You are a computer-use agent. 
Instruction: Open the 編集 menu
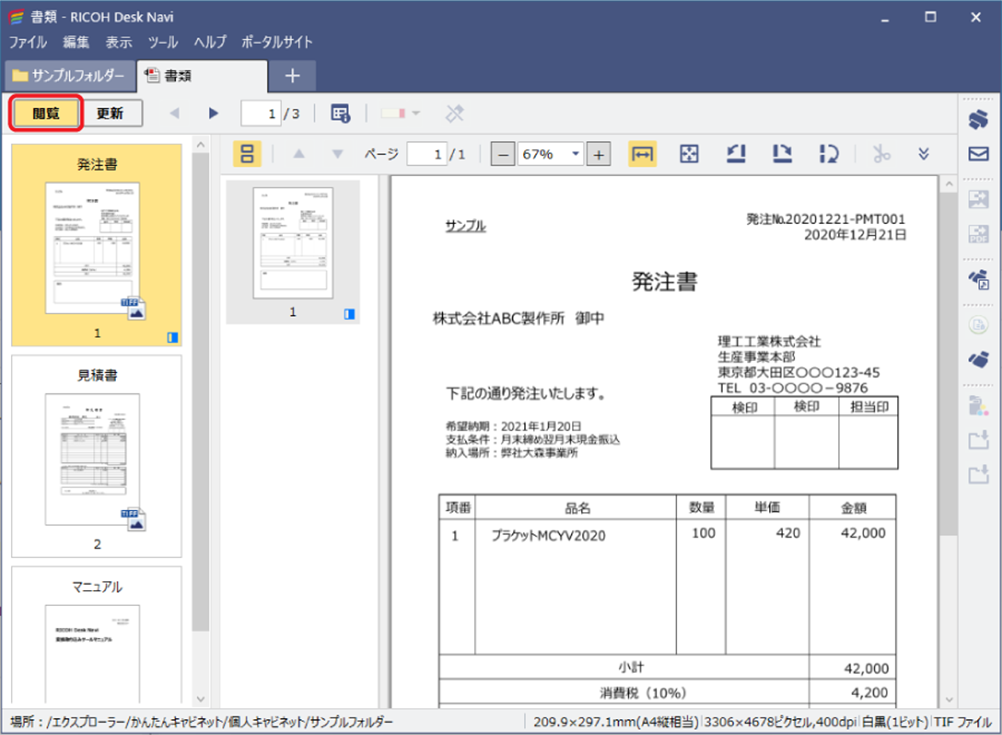(x=76, y=42)
